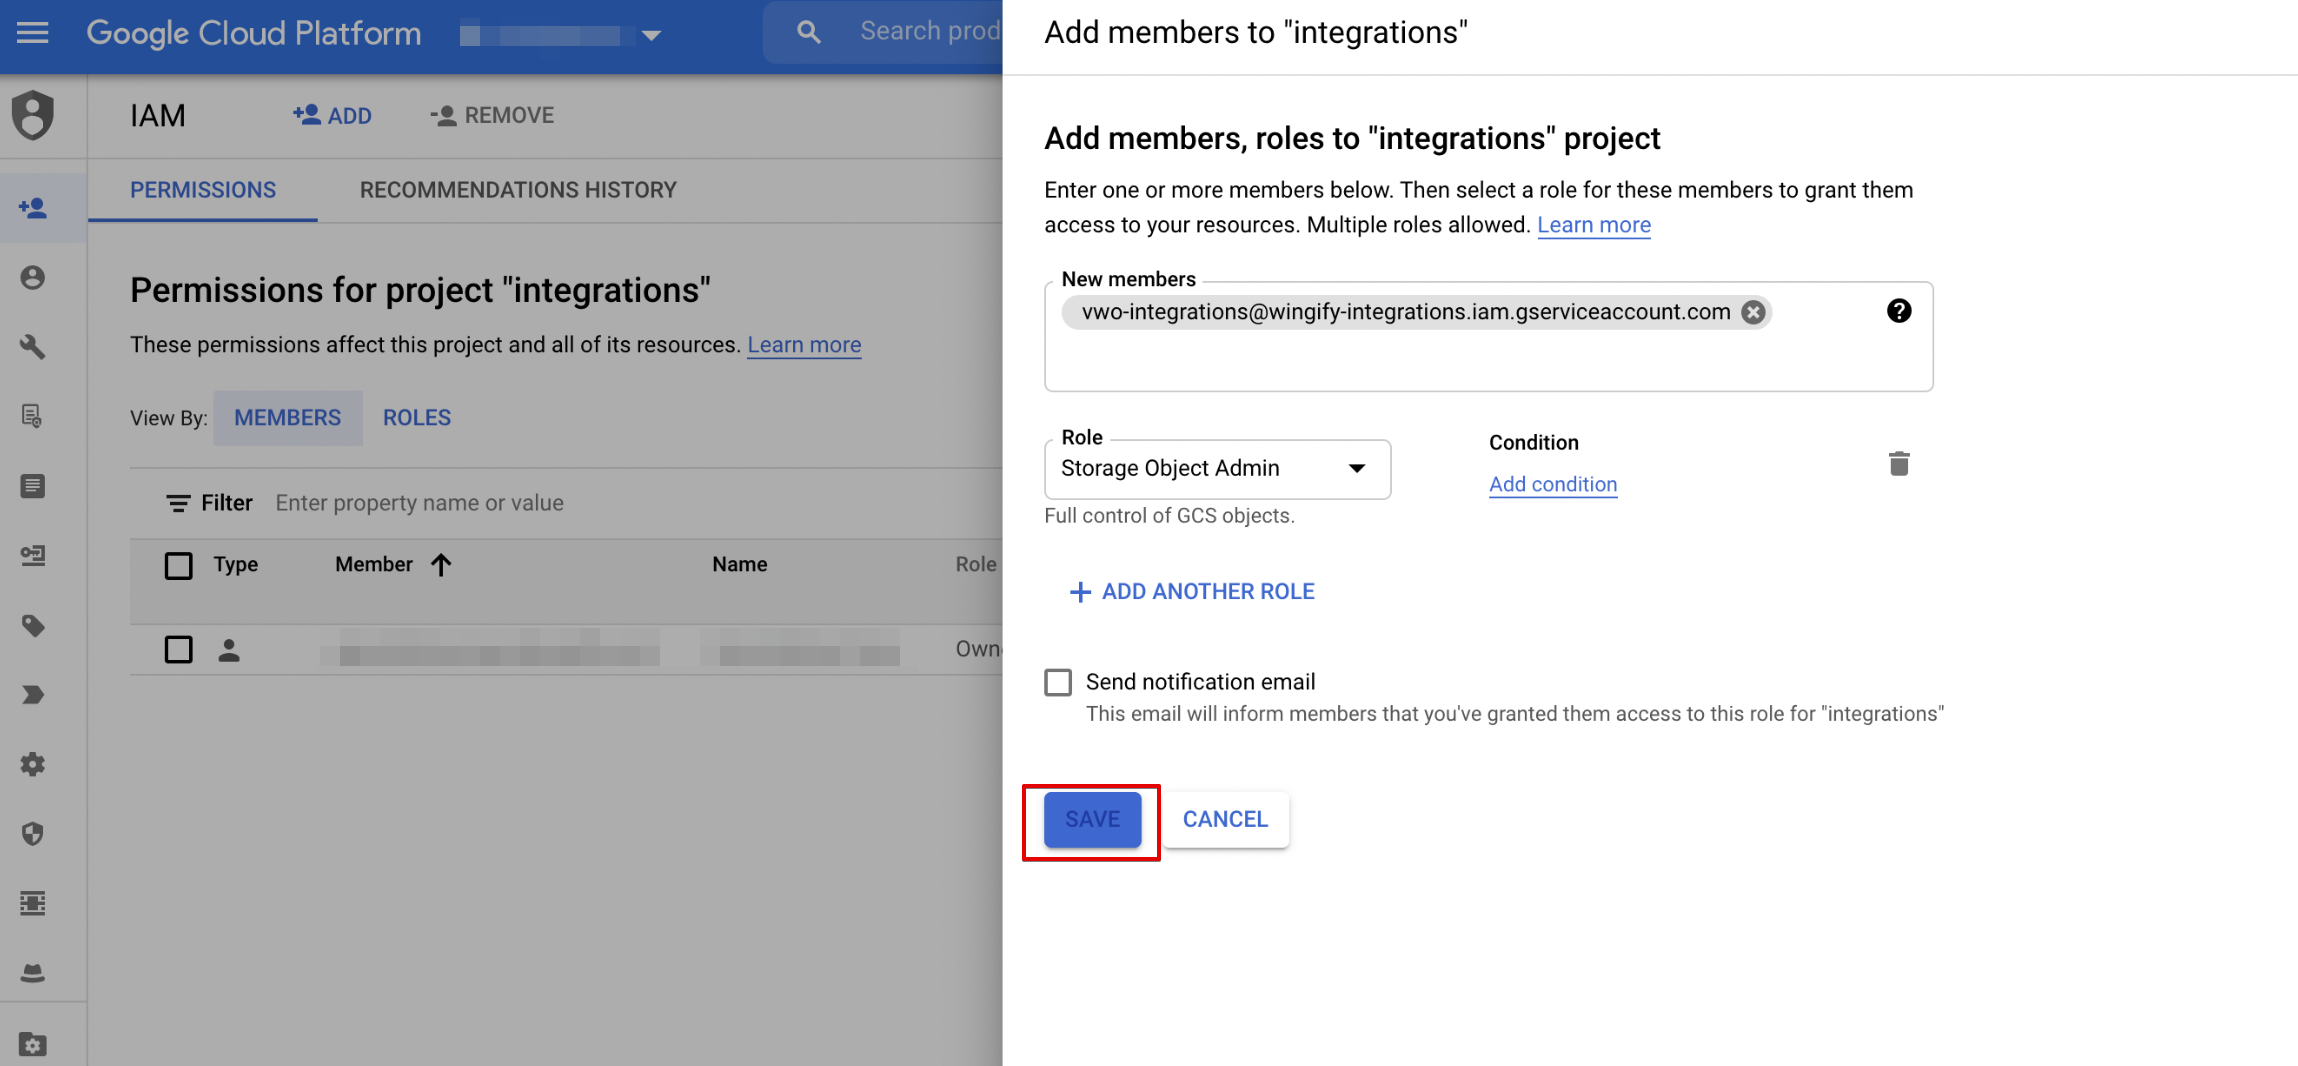Image resolution: width=2298 pixels, height=1066 pixels.
Task: Click the ADD member button
Action: coord(332,115)
